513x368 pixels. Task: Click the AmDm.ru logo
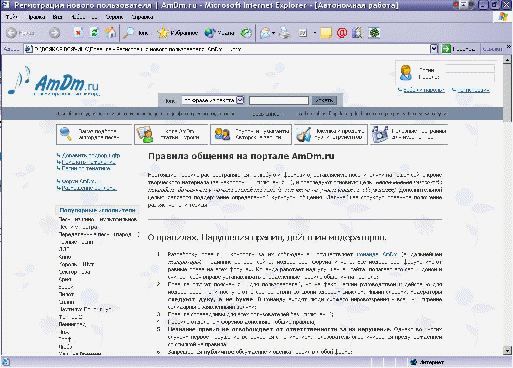[54, 82]
